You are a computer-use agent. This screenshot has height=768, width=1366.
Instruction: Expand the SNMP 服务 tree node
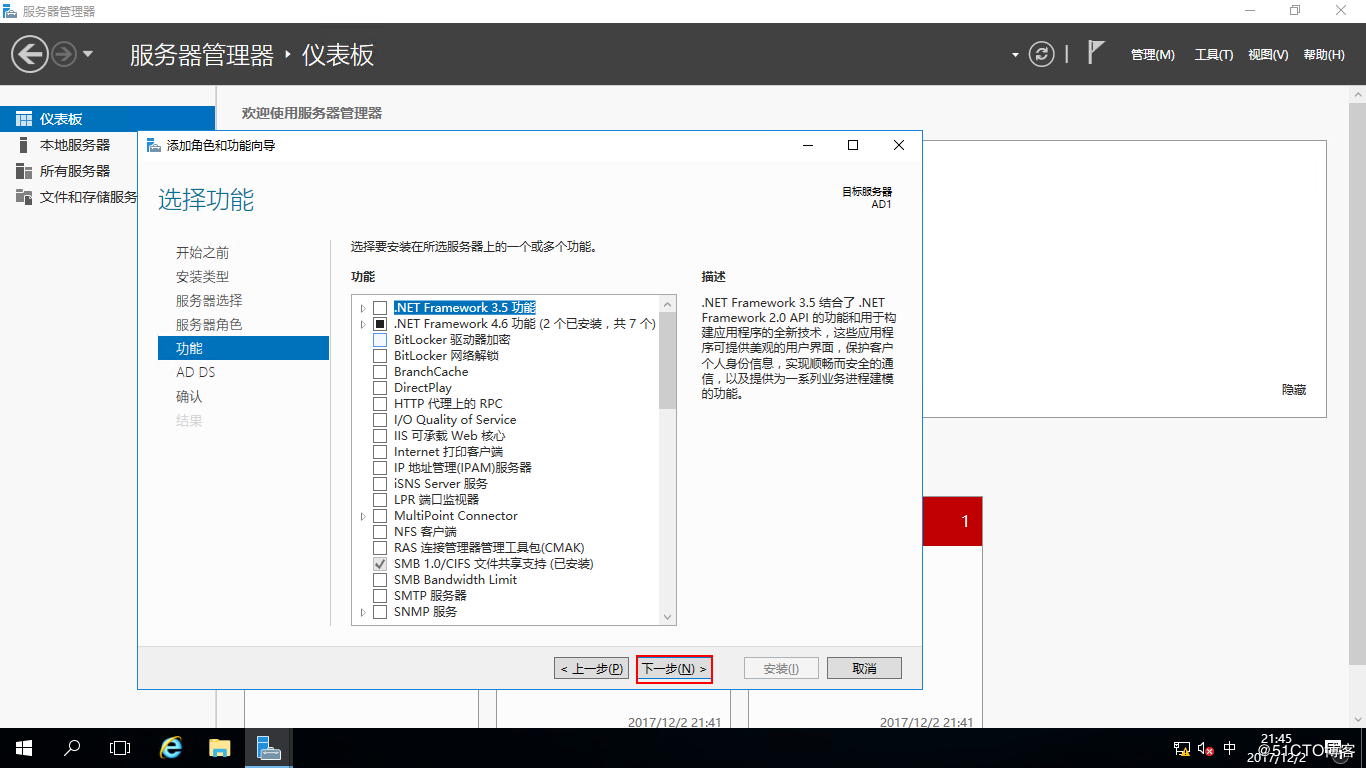[x=363, y=612]
